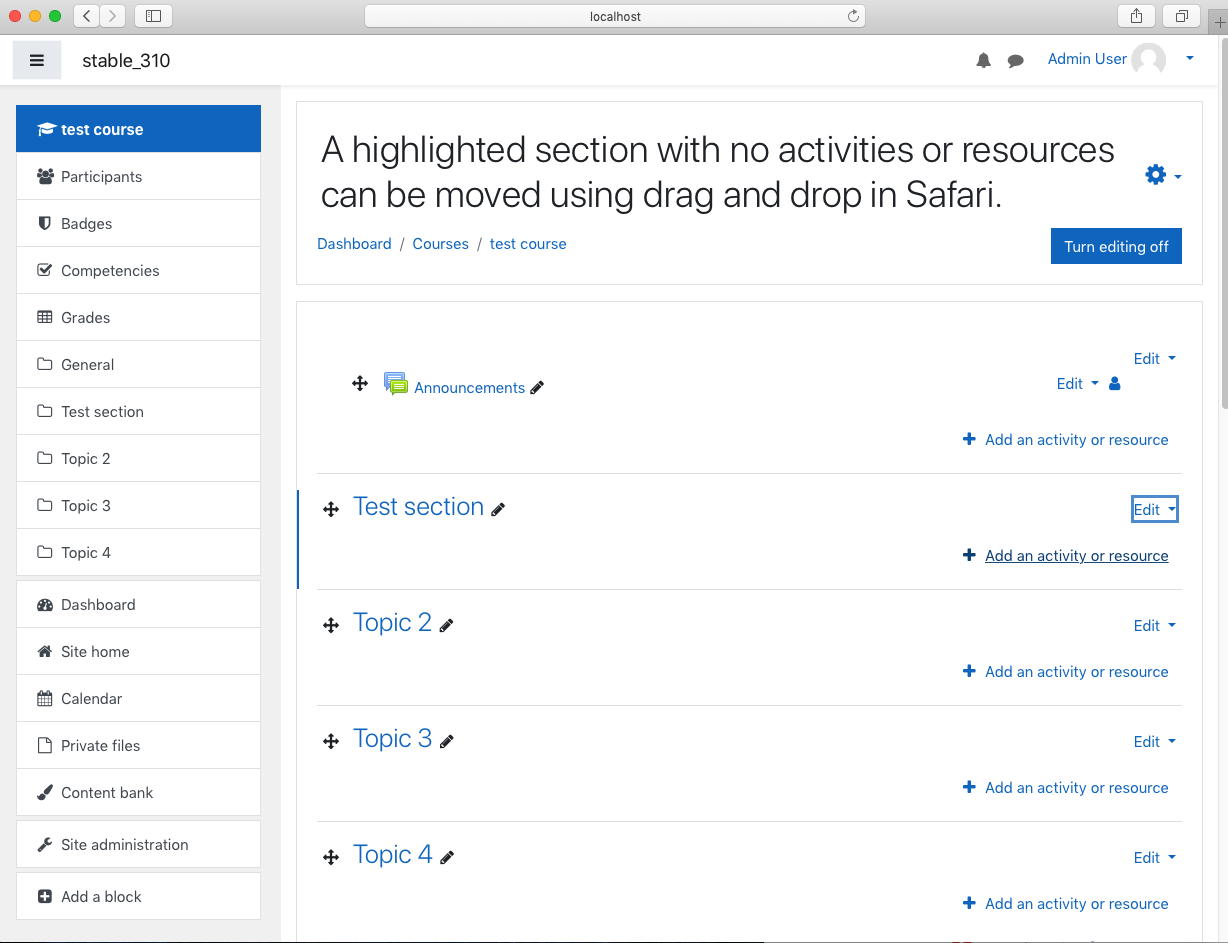Click the move icon for Test section
This screenshot has width=1228, height=943.
(331, 510)
